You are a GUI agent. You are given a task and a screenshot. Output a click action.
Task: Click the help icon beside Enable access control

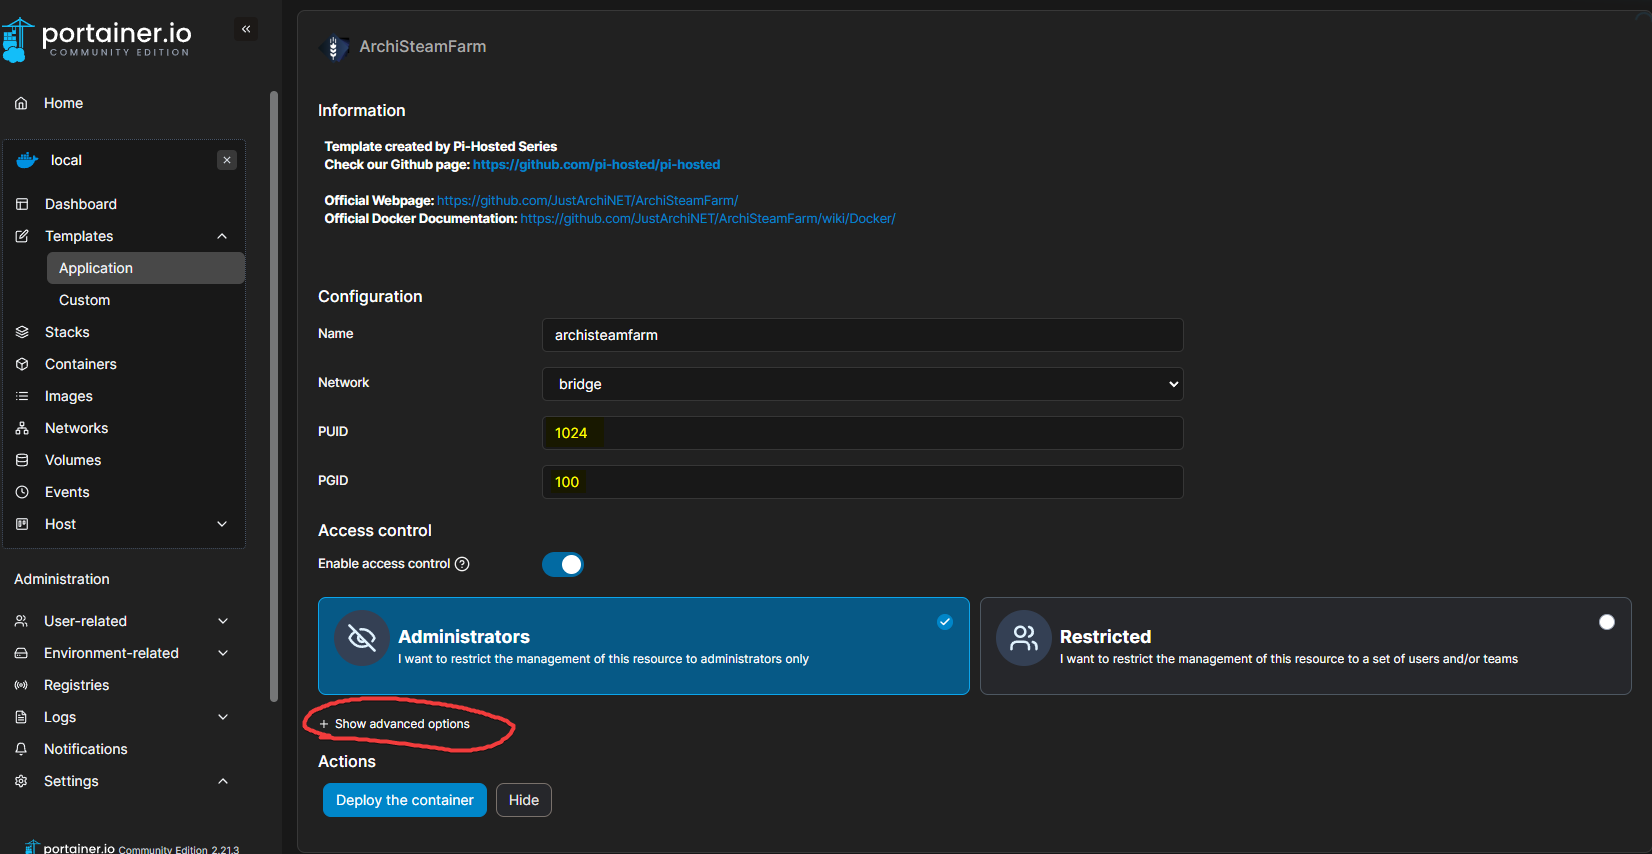[462, 564]
